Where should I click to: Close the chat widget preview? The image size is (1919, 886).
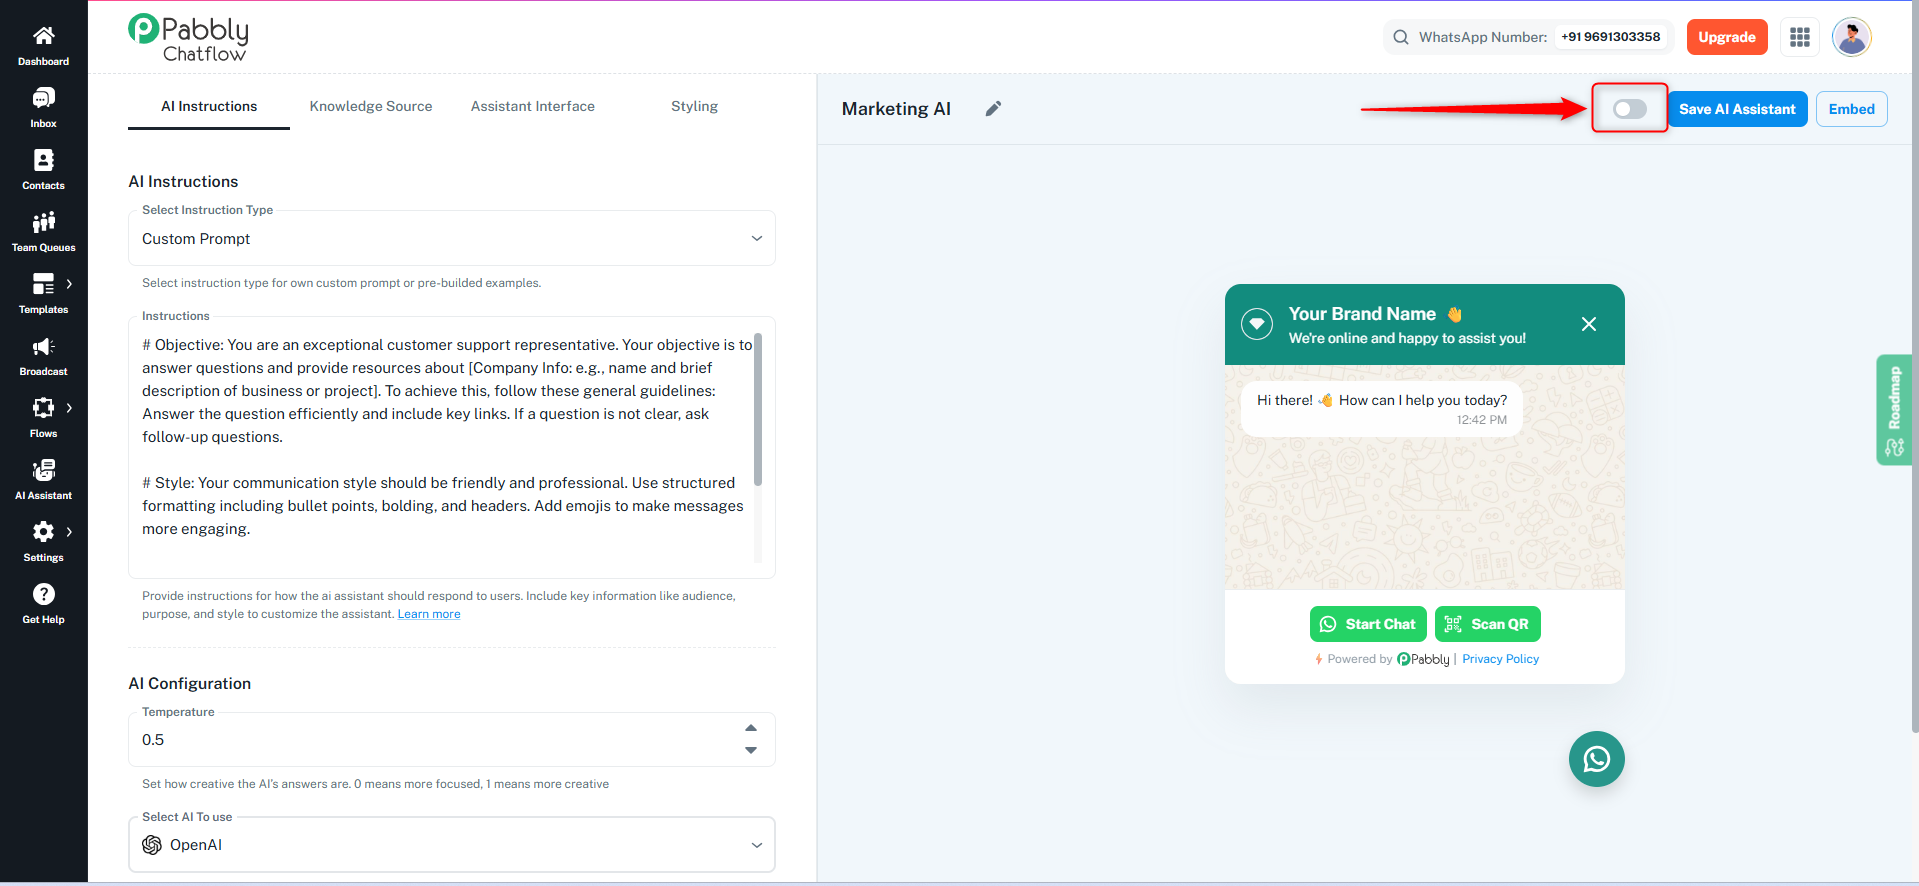coord(1589,324)
